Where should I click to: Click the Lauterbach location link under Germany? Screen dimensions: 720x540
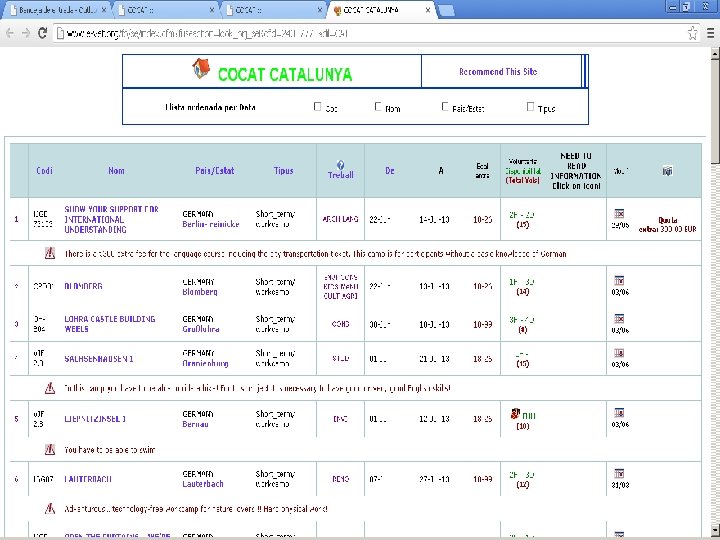[202, 484]
